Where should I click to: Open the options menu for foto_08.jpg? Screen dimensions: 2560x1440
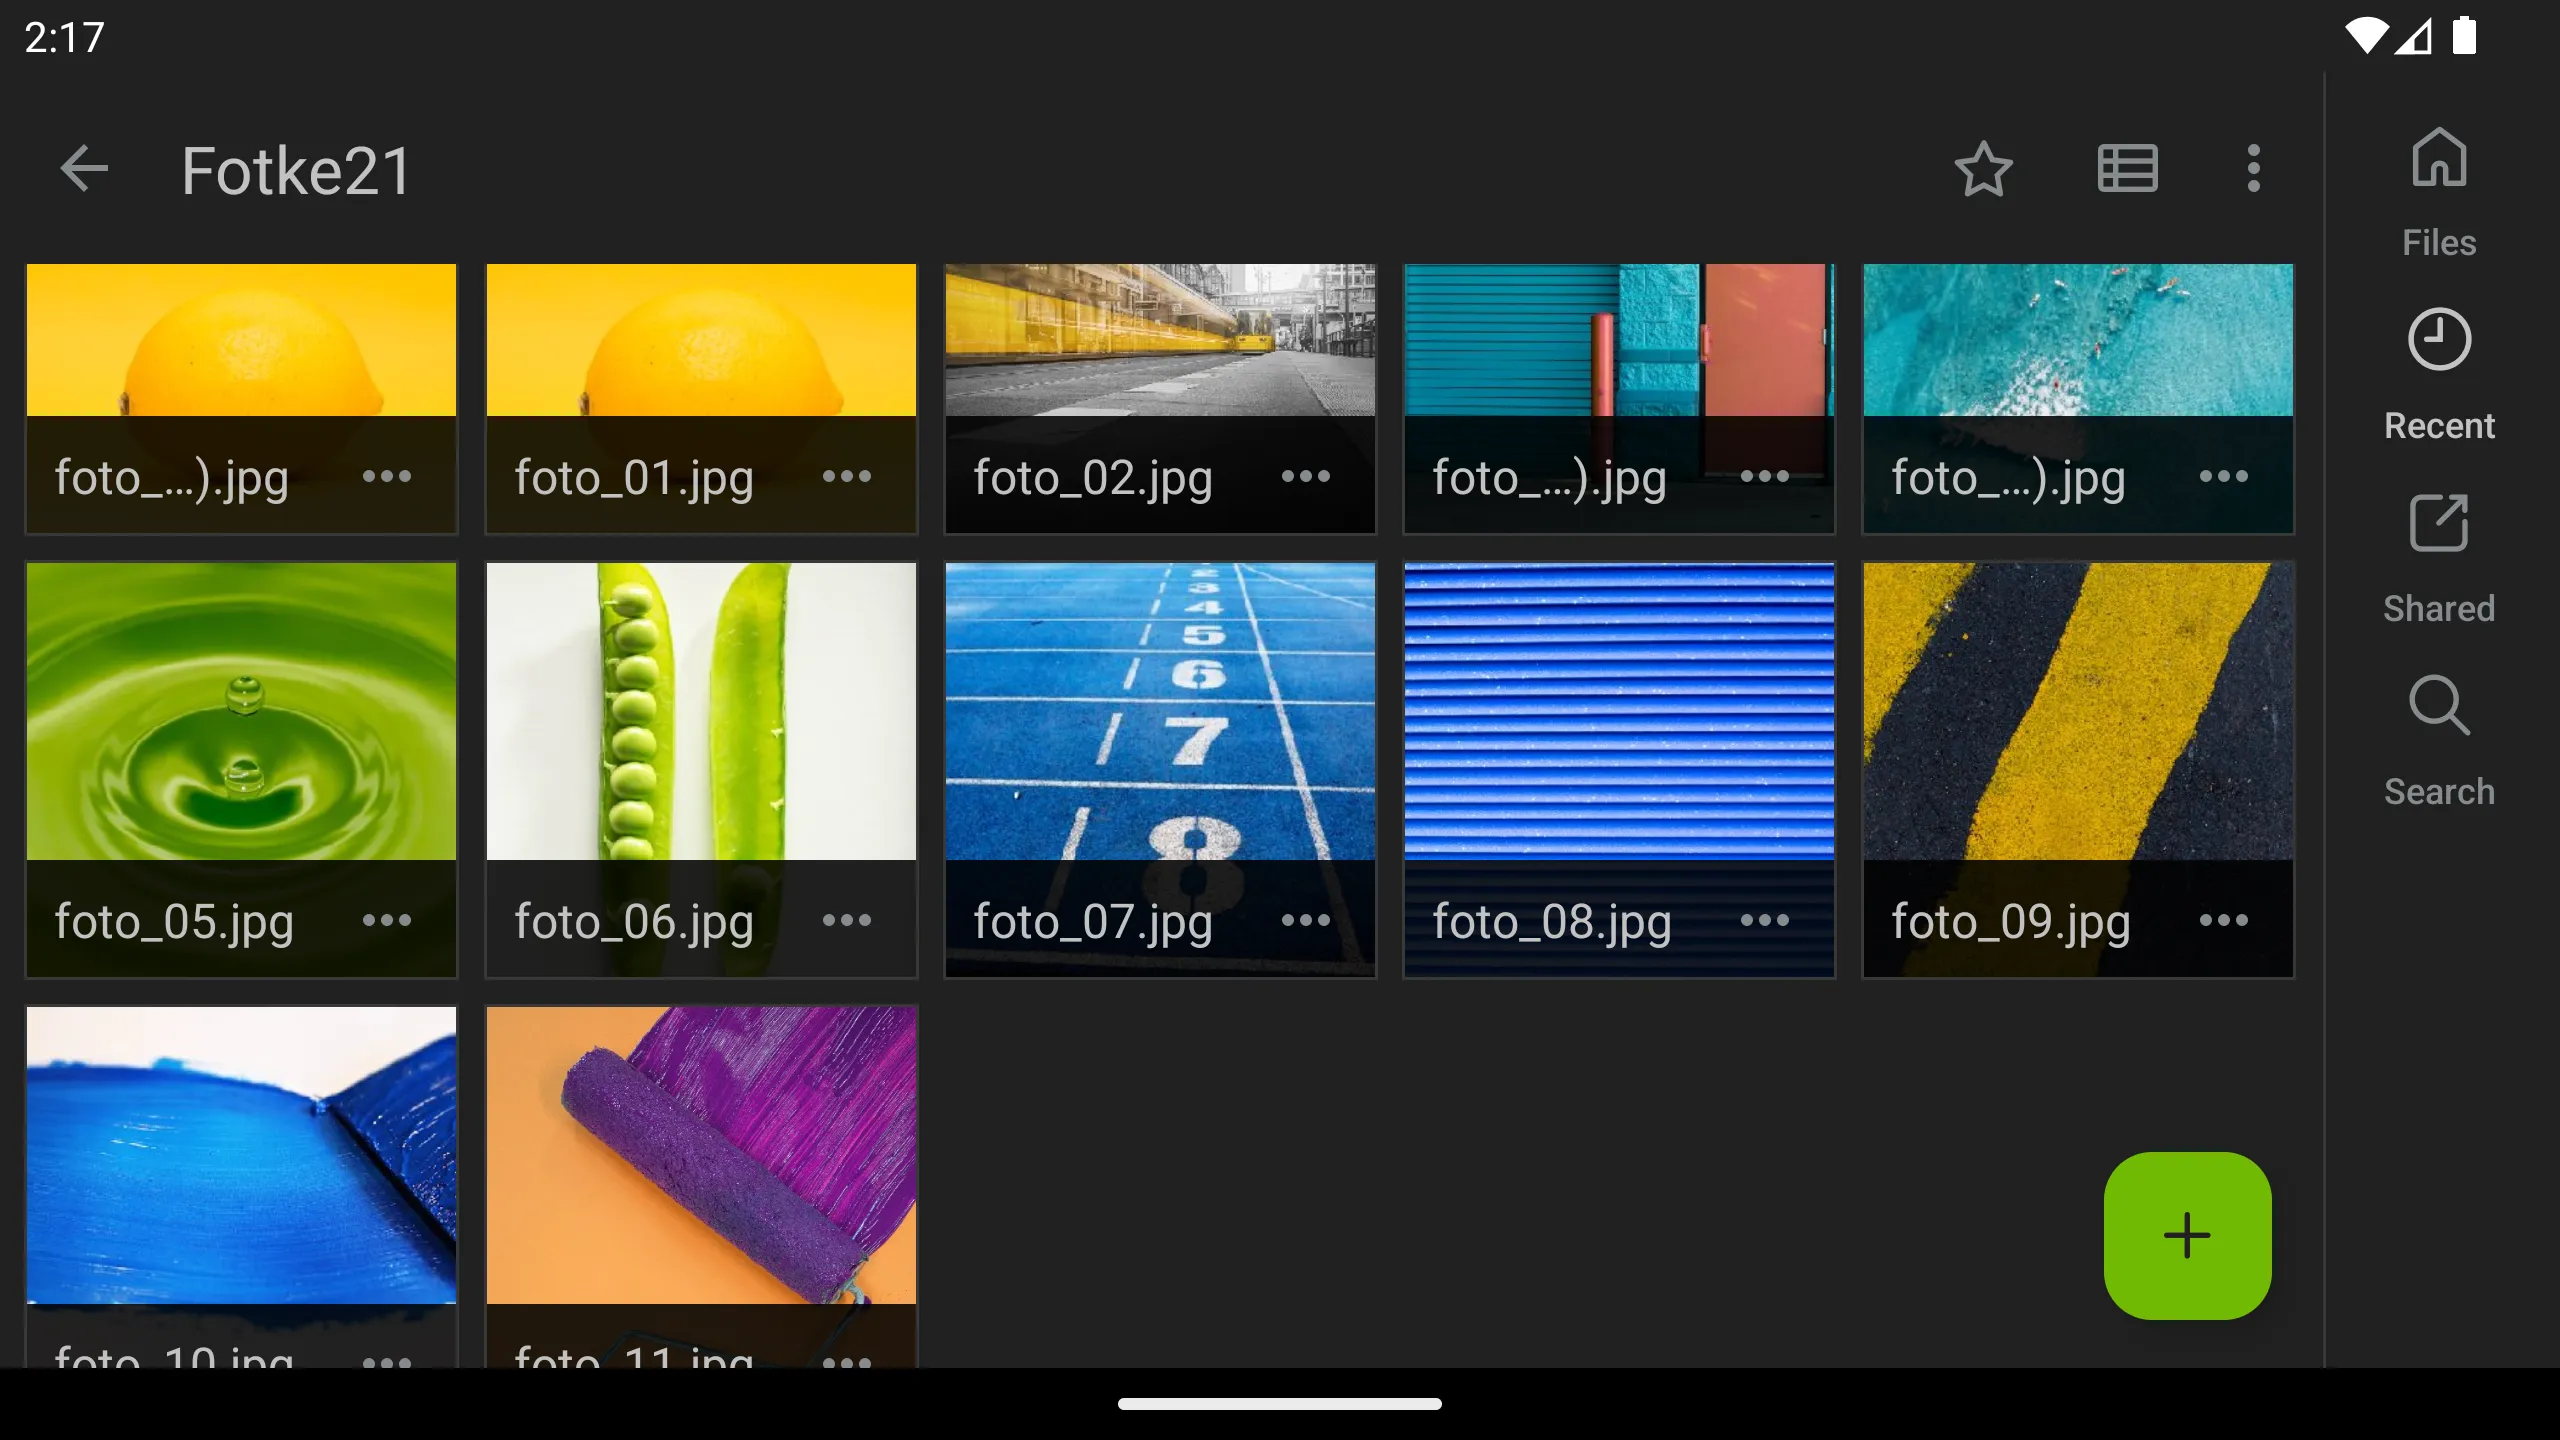[x=1764, y=920]
